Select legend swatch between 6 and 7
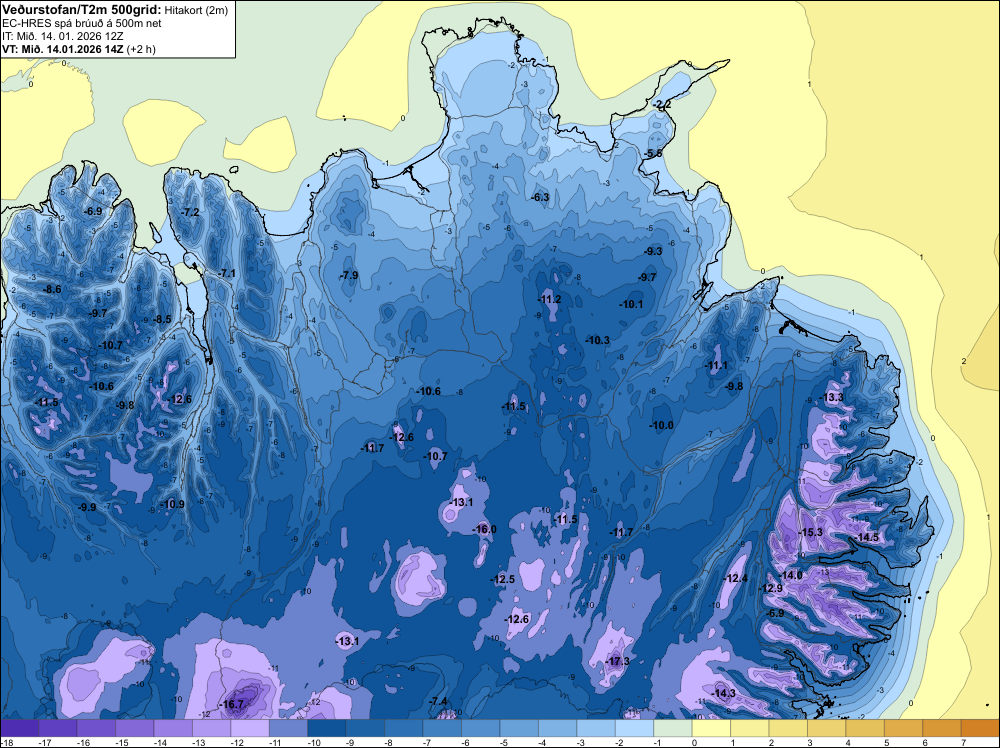Screen dimensions: 1000x748 click(942, 728)
